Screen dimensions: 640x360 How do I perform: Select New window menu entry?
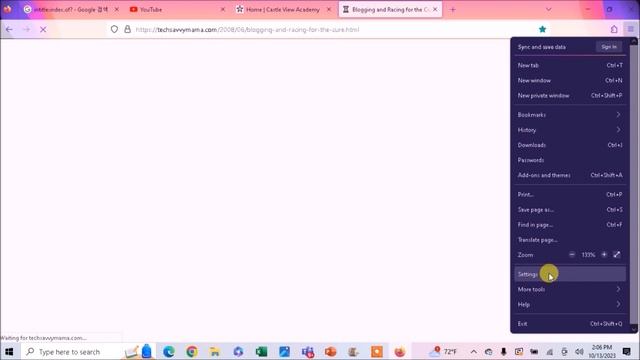pos(570,80)
